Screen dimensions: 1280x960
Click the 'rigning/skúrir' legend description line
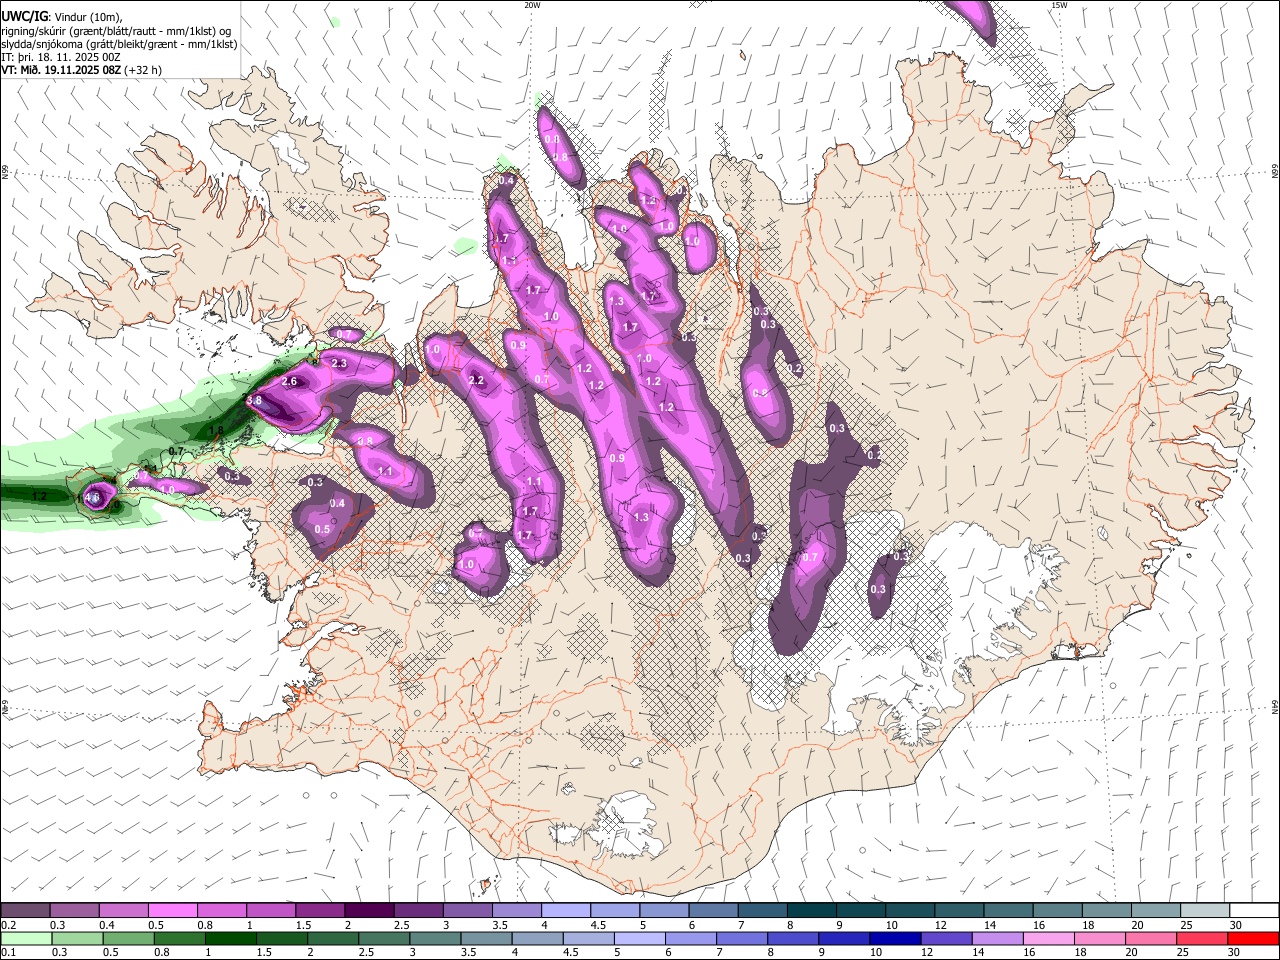(x=115, y=31)
